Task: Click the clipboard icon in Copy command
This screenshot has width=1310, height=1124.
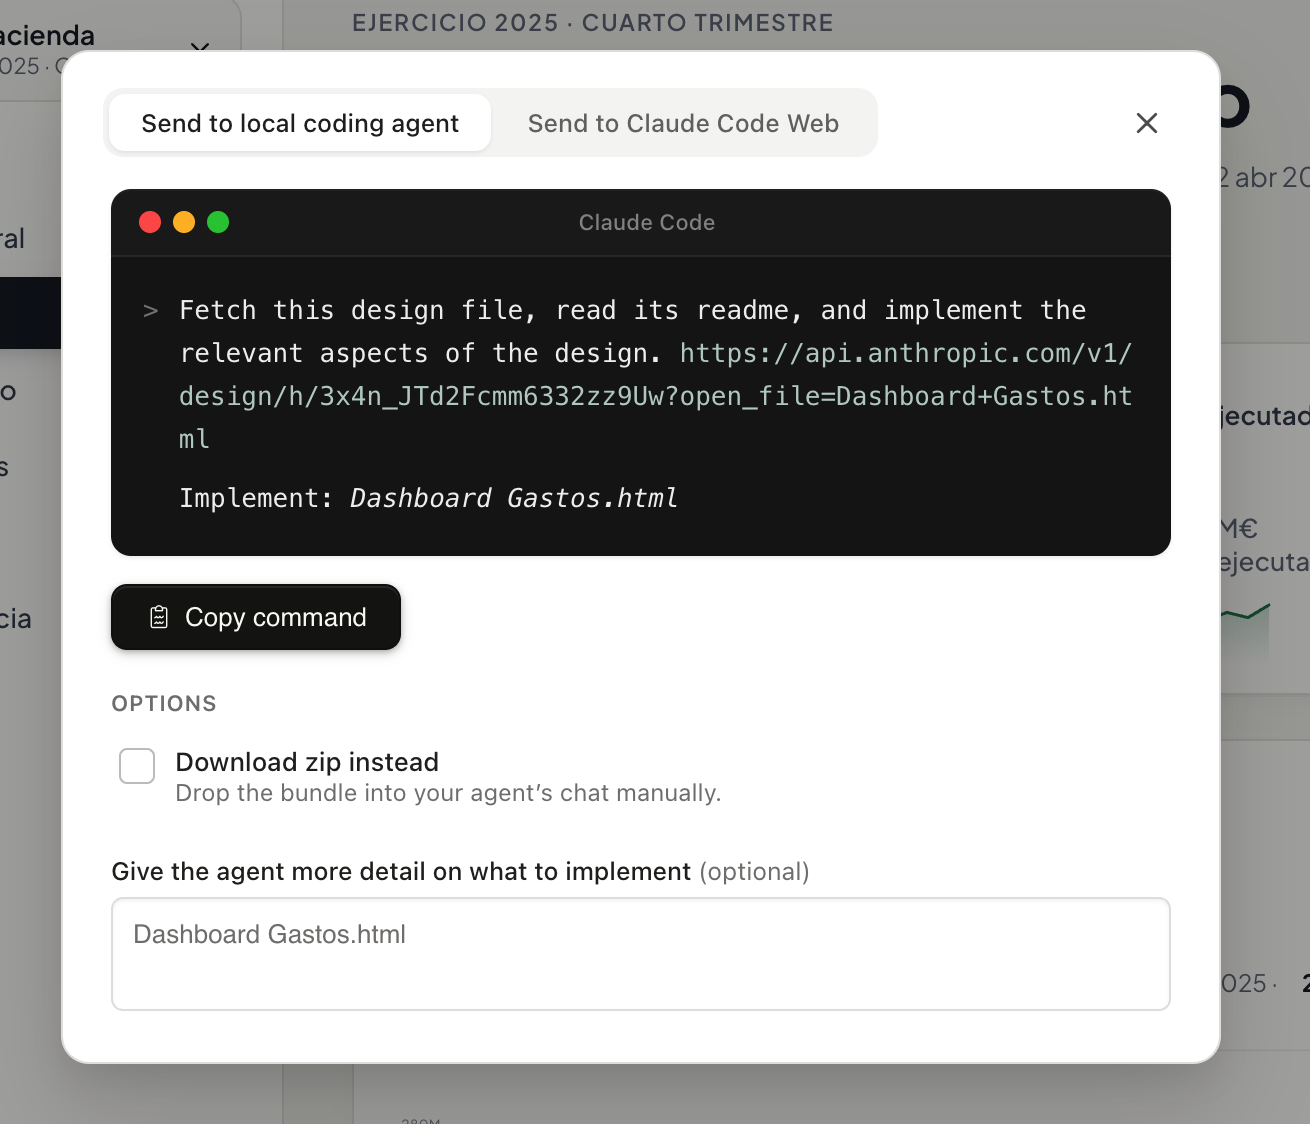Action: pos(159,617)
